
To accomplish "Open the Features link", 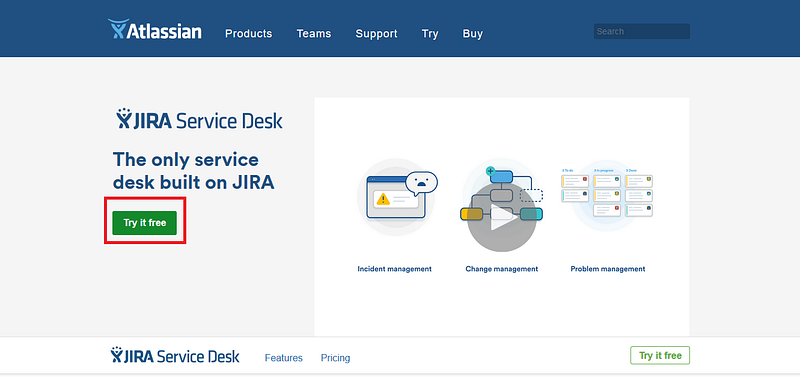I will (284, 358).
